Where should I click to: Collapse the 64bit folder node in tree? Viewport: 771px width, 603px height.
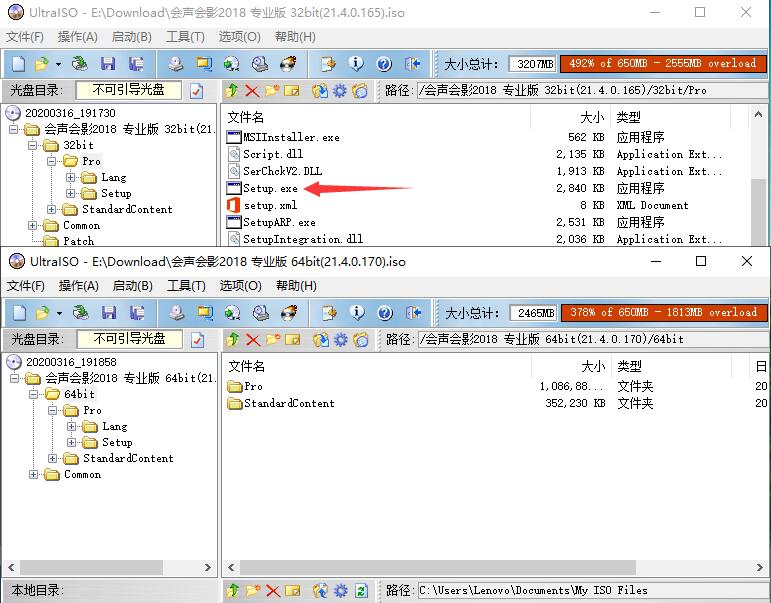point(33,394)
